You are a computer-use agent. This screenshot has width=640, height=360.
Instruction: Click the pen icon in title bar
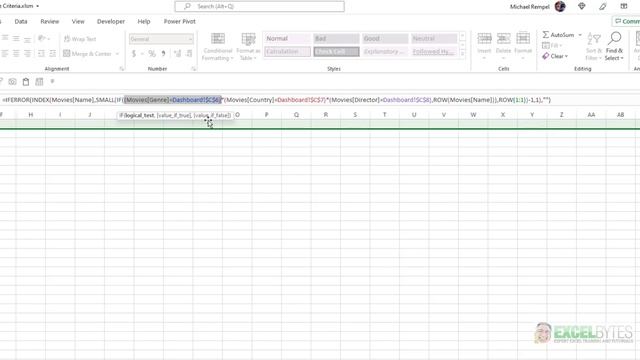(603, 6)
